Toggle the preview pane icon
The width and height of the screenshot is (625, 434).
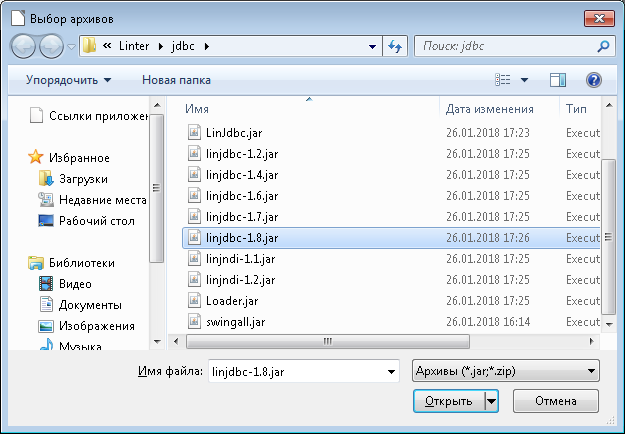[x=558, y=79]
